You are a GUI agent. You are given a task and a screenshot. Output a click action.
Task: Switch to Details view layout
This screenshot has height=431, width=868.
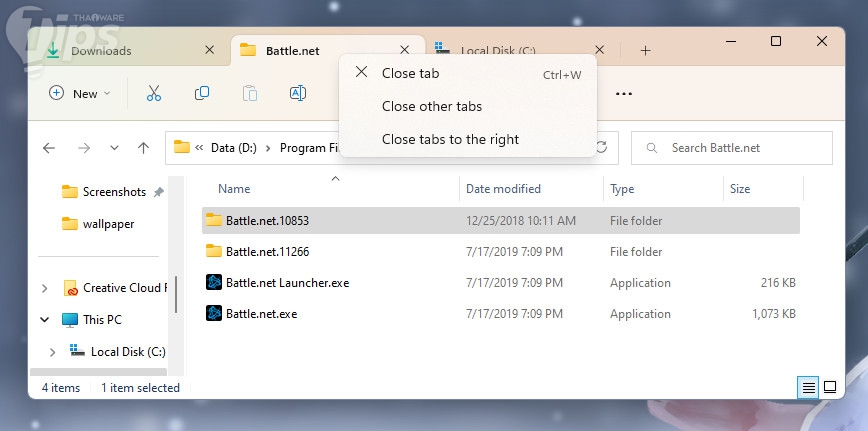coord(807,387)
